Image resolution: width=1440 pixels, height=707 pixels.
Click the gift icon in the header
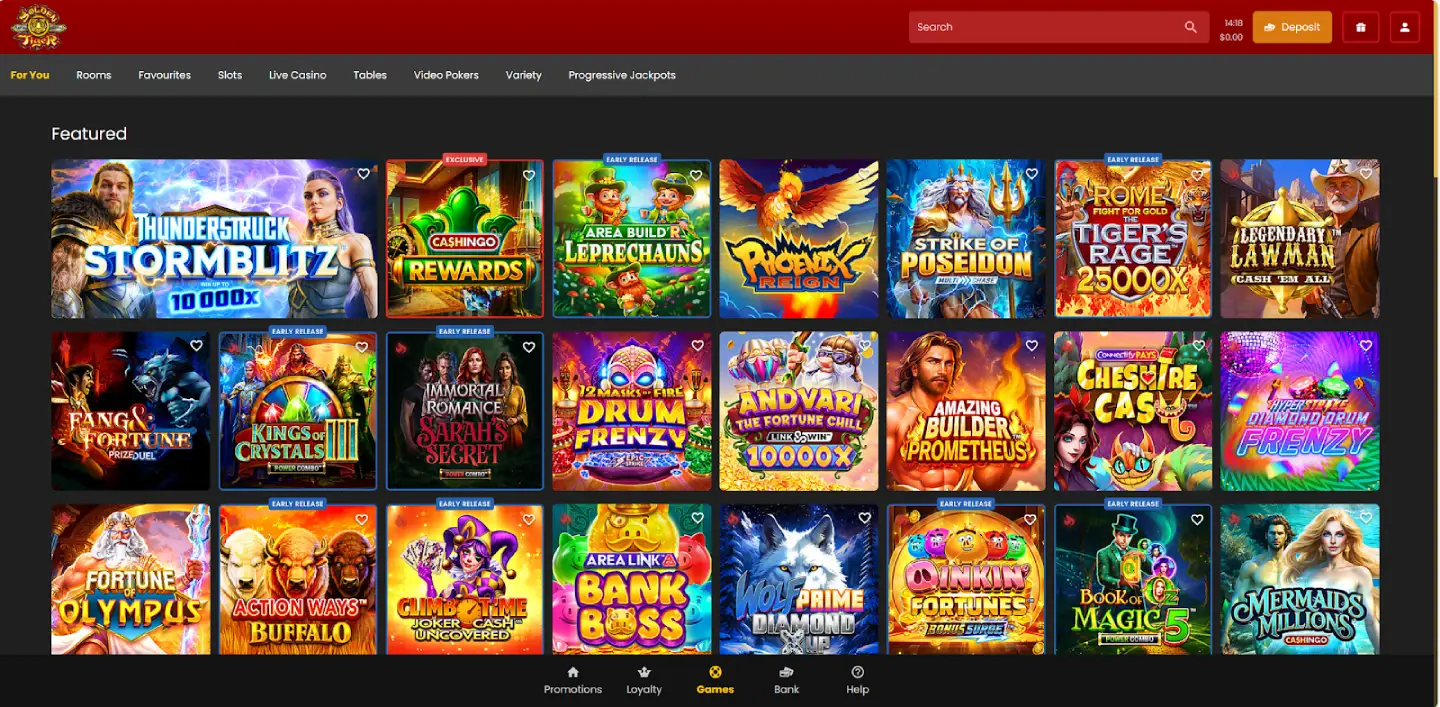click(1360, 27)
